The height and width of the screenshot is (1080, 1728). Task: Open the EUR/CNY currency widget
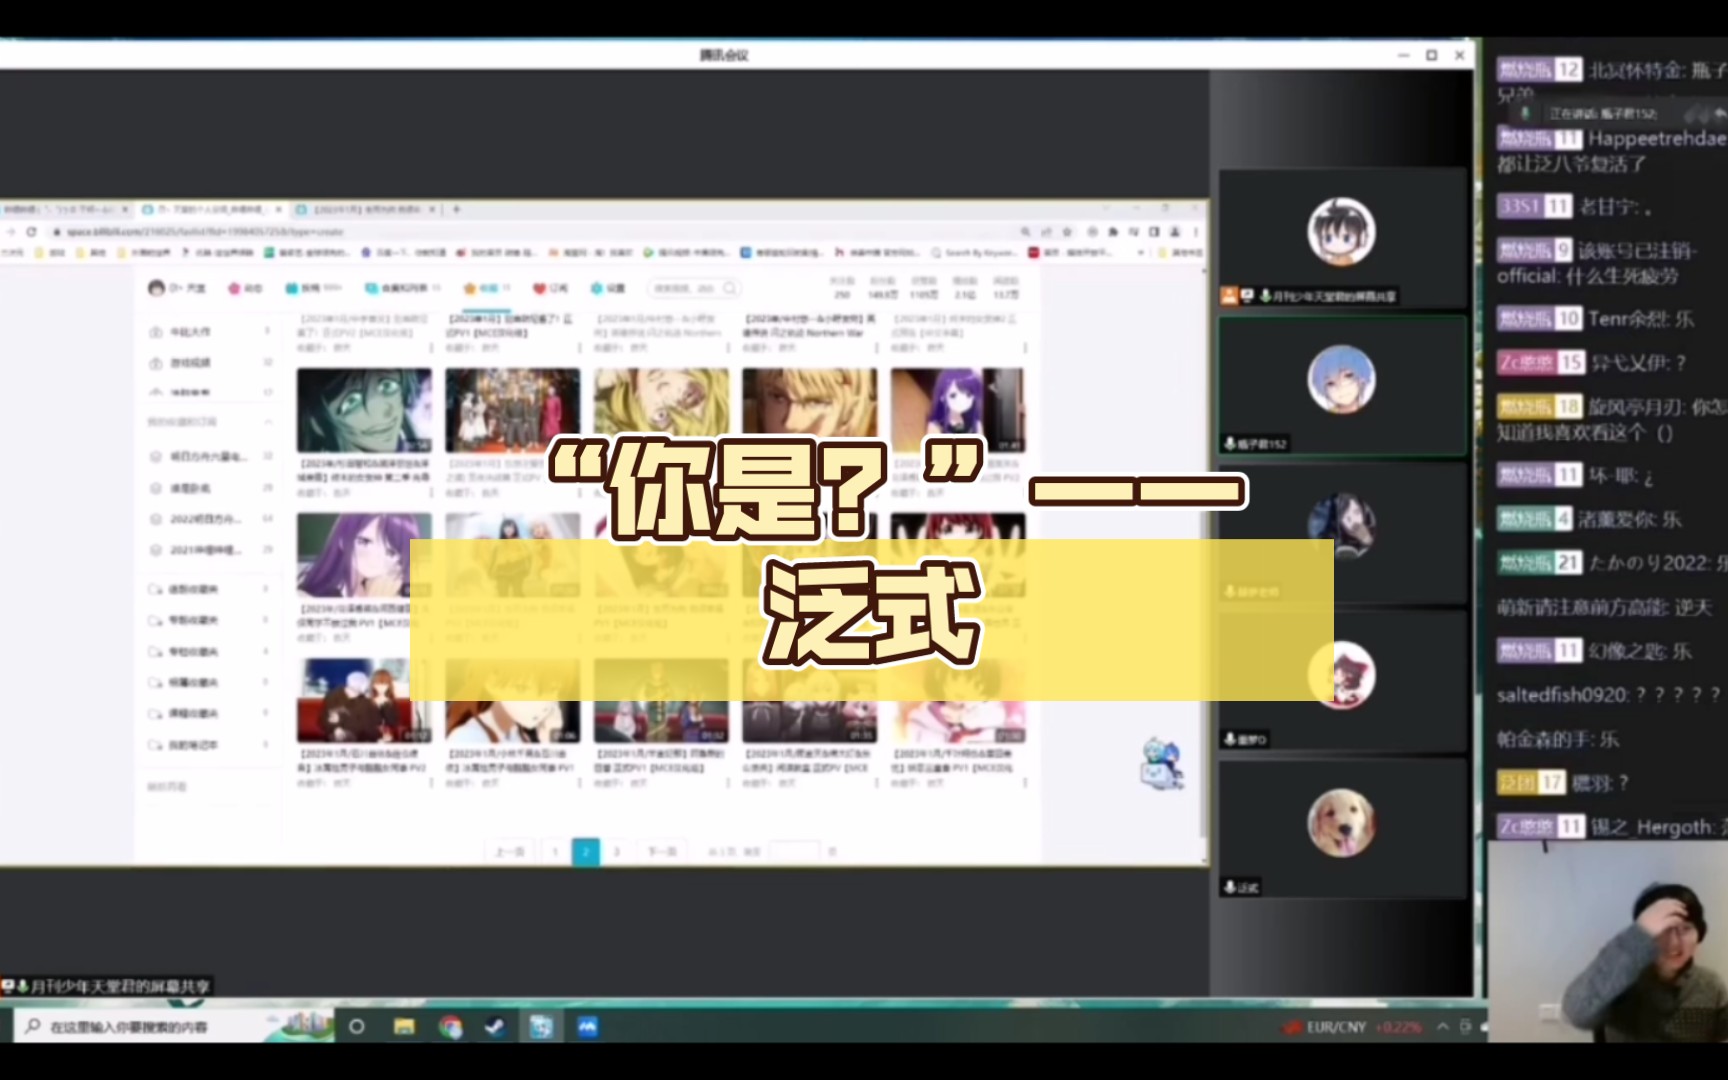pos(1353,1027)
